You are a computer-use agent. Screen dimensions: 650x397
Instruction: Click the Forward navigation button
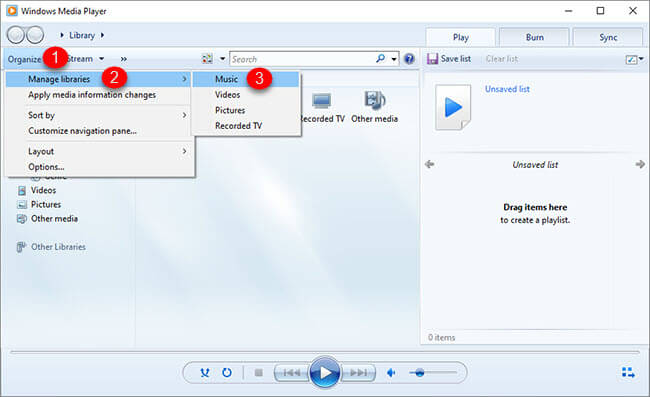click(x=35, y=35)
